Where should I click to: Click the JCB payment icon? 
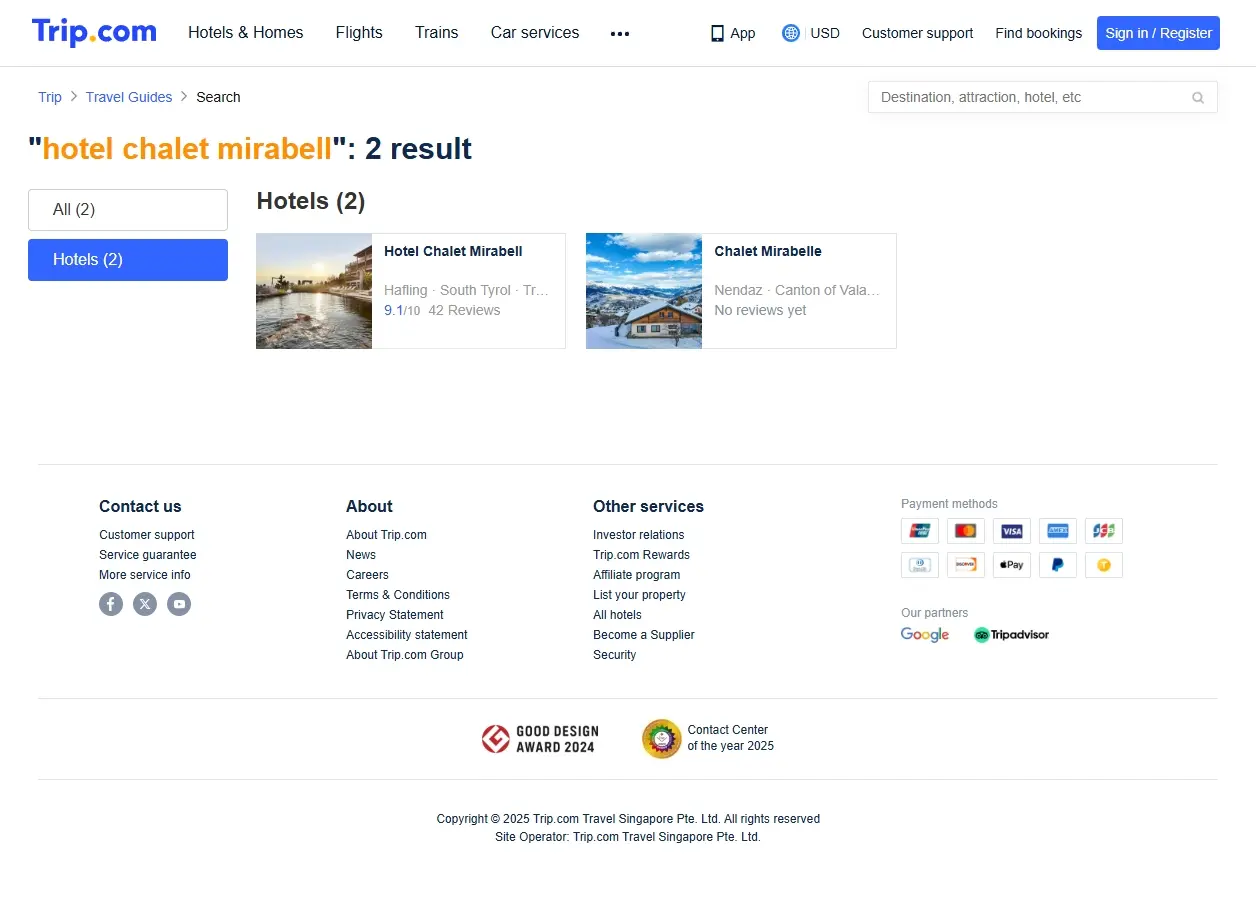[1104, 531]
